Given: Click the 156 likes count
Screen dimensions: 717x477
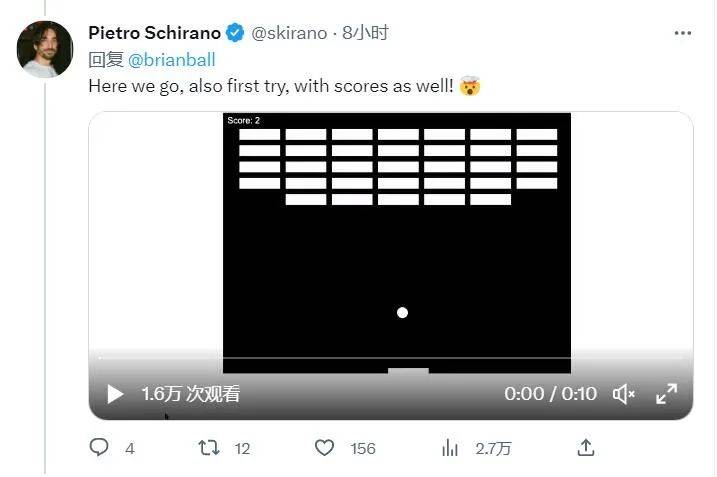Looking at the screenshot, I should click(x=362, y=449).
